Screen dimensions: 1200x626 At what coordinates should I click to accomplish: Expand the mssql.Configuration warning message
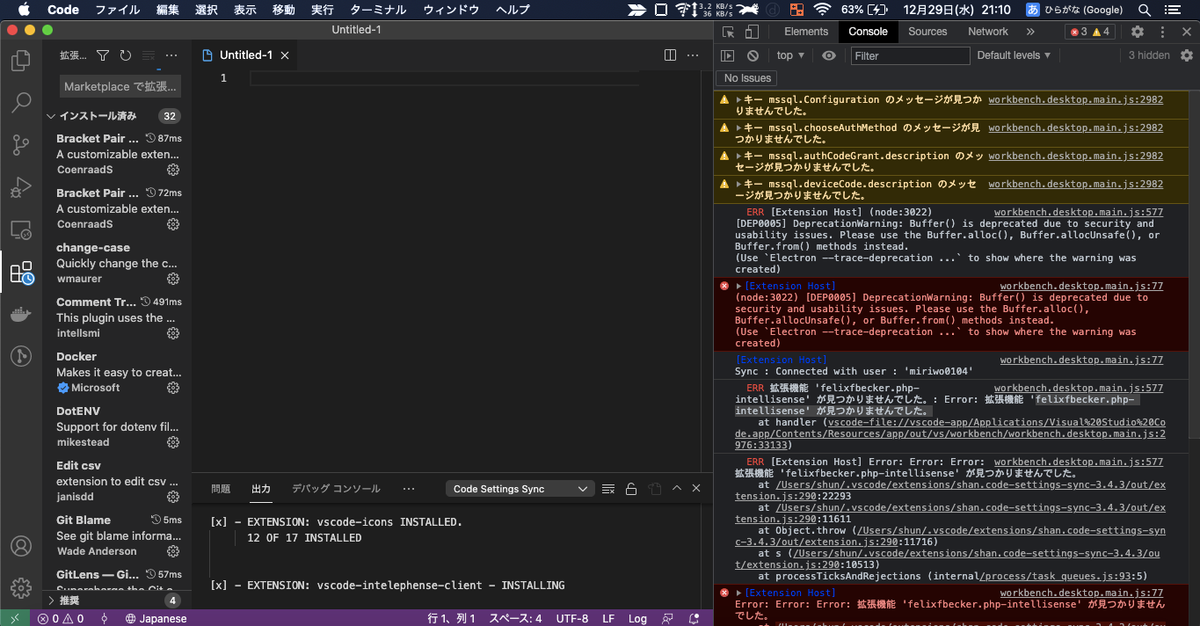tap(739, 100)
